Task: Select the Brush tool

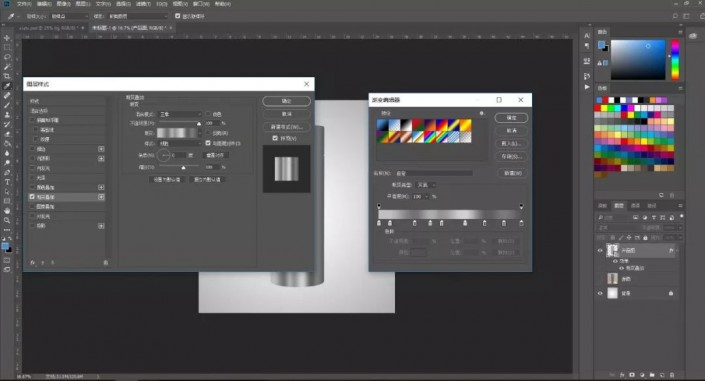Action: 7,105
